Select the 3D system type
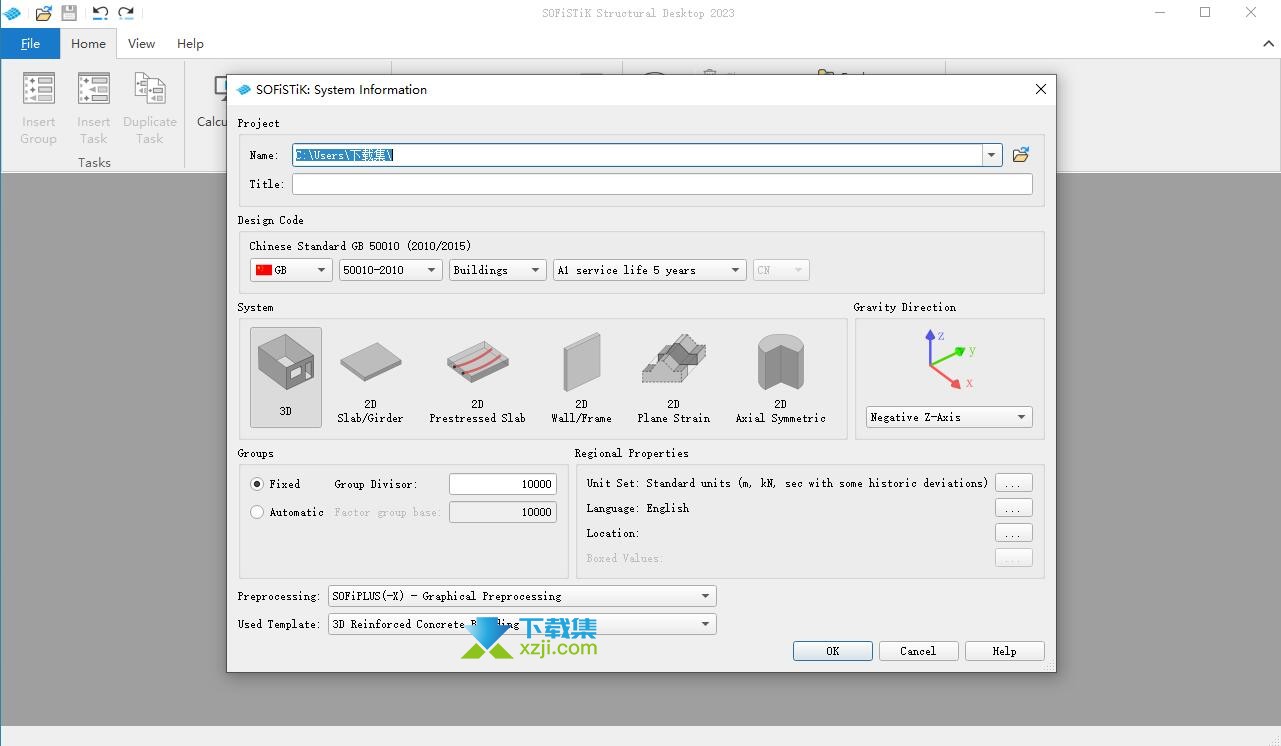 pos(286,377)
